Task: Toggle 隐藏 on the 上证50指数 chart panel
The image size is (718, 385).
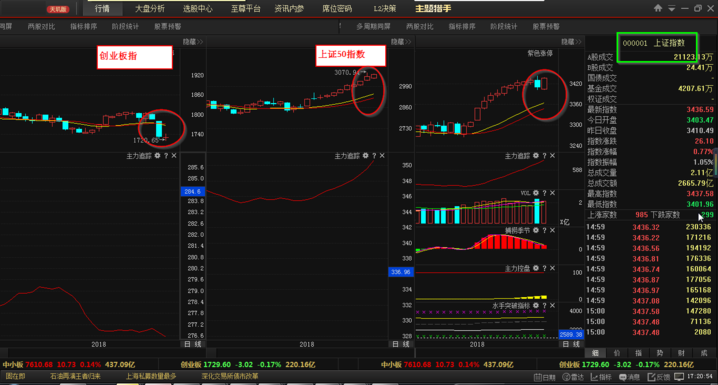Action: [x=401, y=42]
